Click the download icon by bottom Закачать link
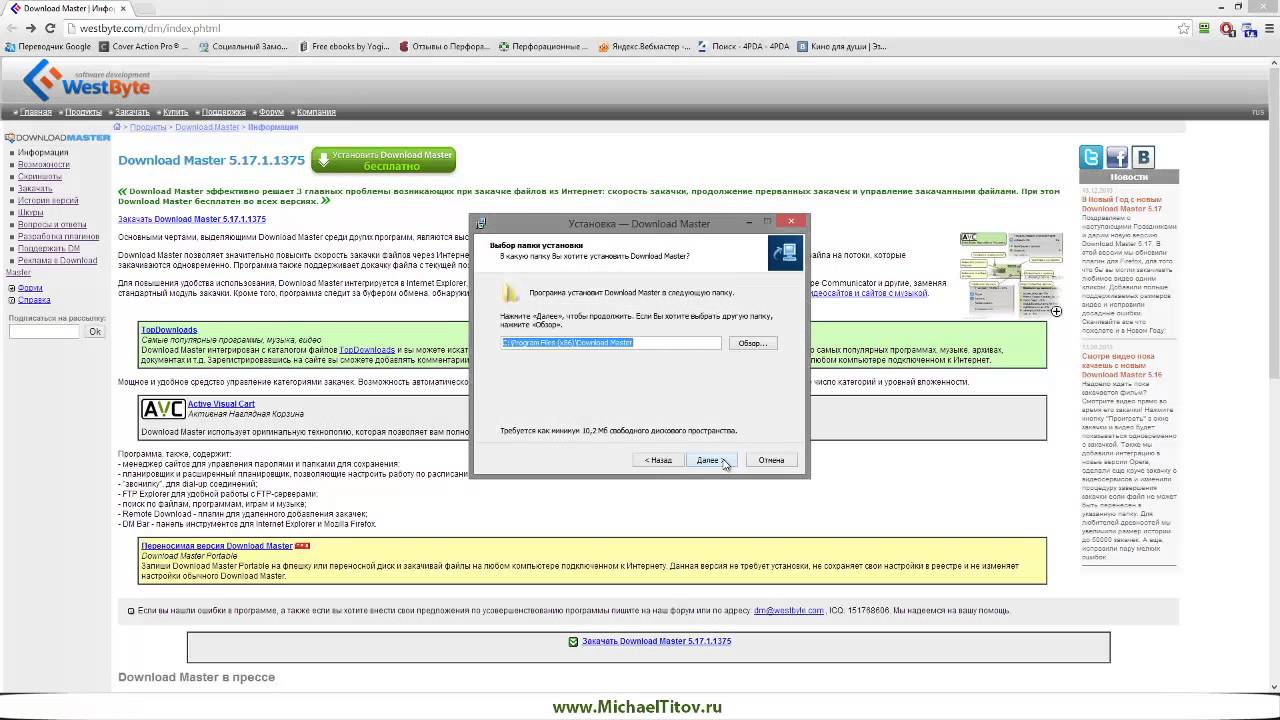Image resolution: width=1280 pixels, height=720 pixels. click(573, 641)
